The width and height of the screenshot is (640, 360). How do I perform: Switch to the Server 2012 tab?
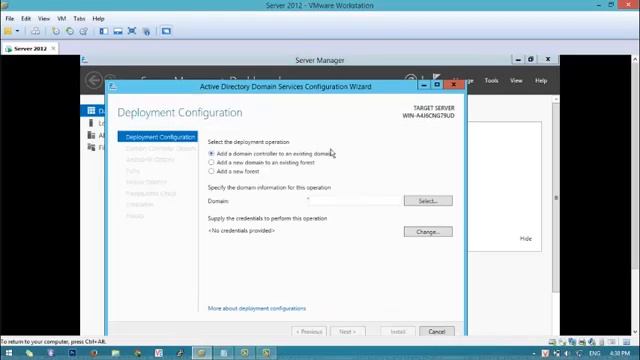tap(30, 49)
